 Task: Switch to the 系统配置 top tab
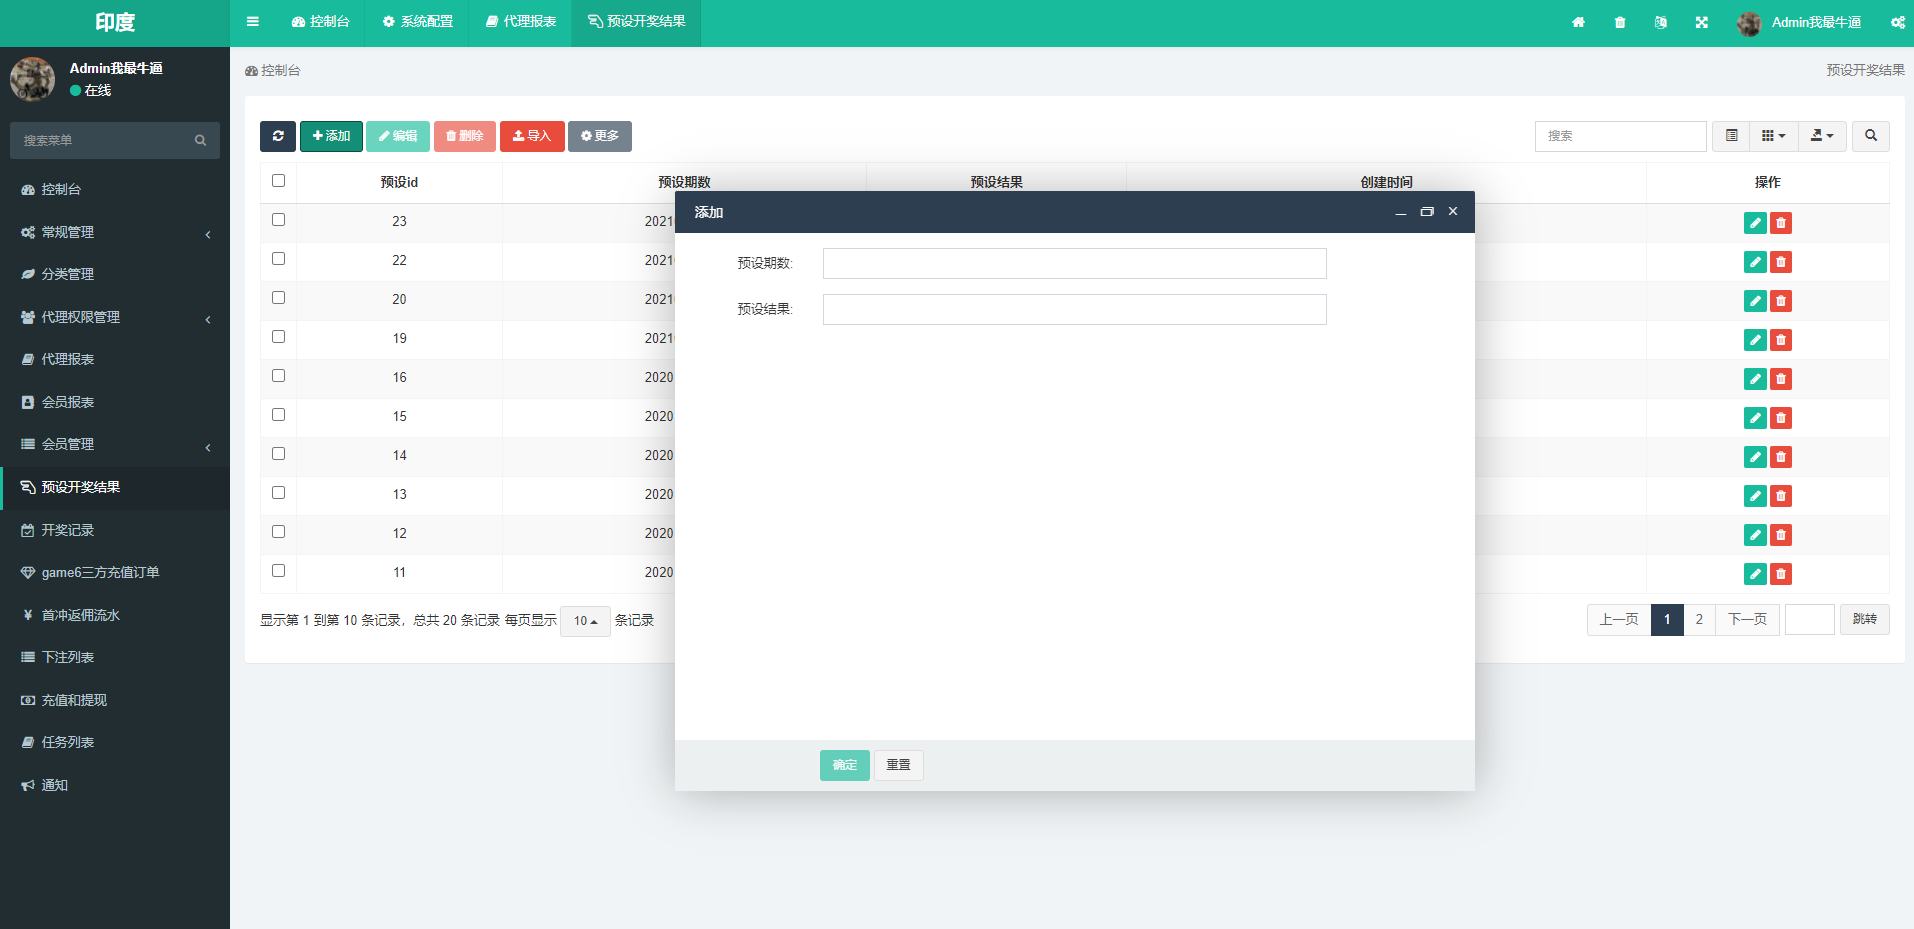tap(418, 22)
